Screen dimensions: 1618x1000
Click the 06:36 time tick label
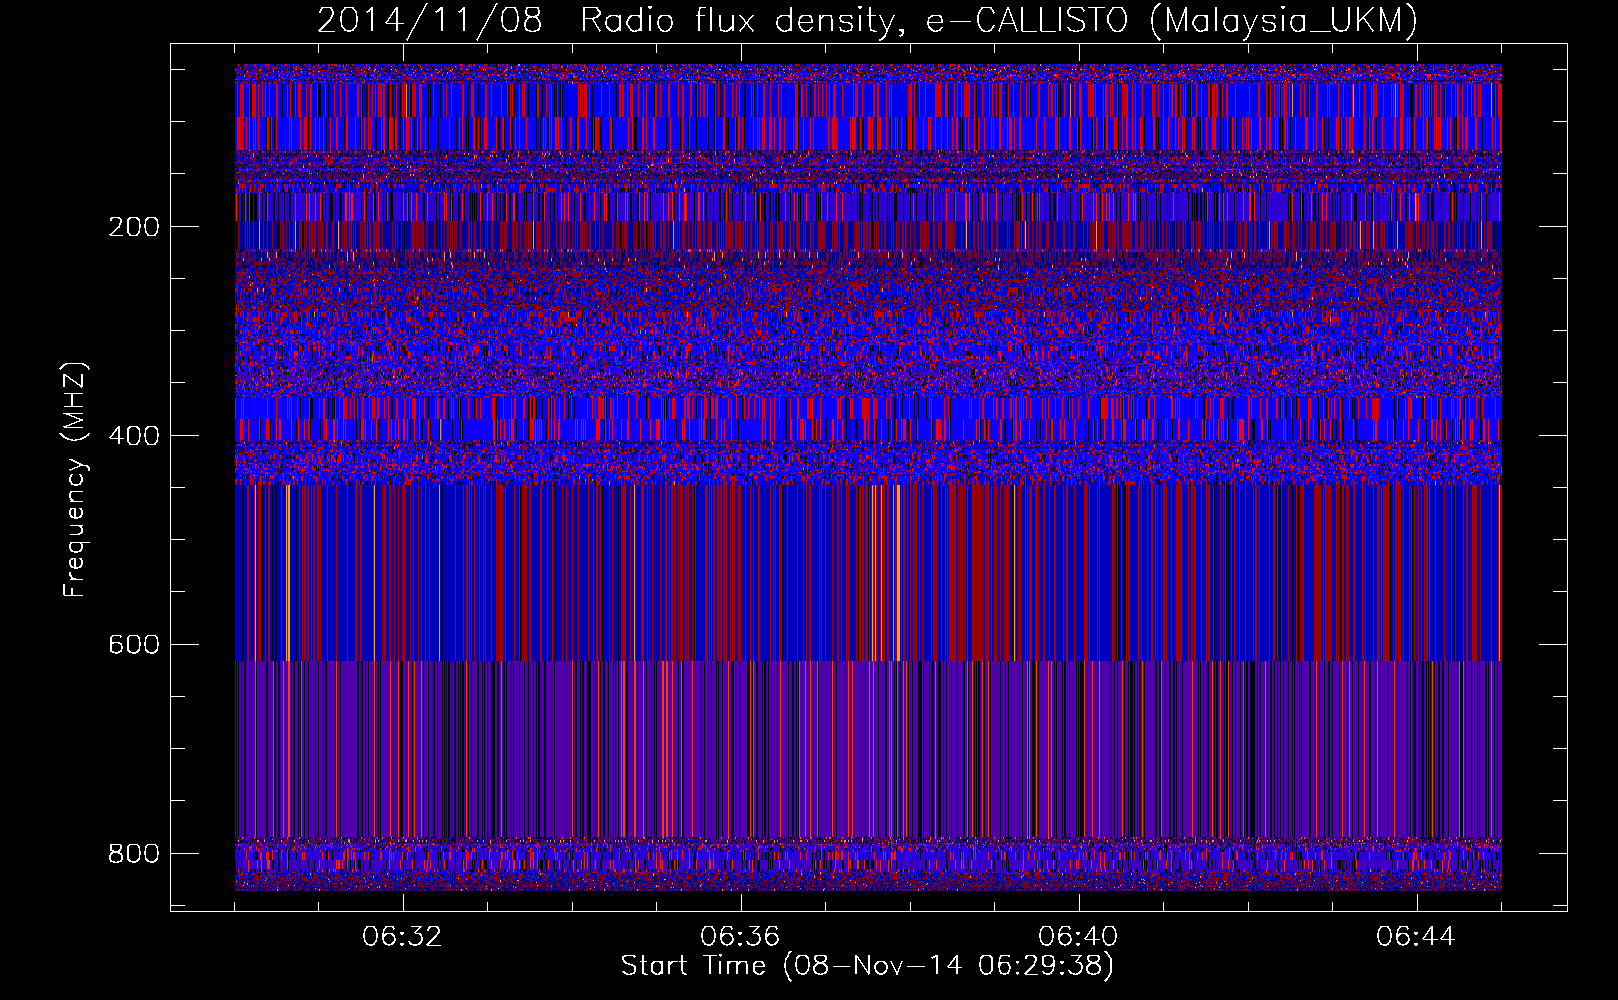[x=740, y=937]
